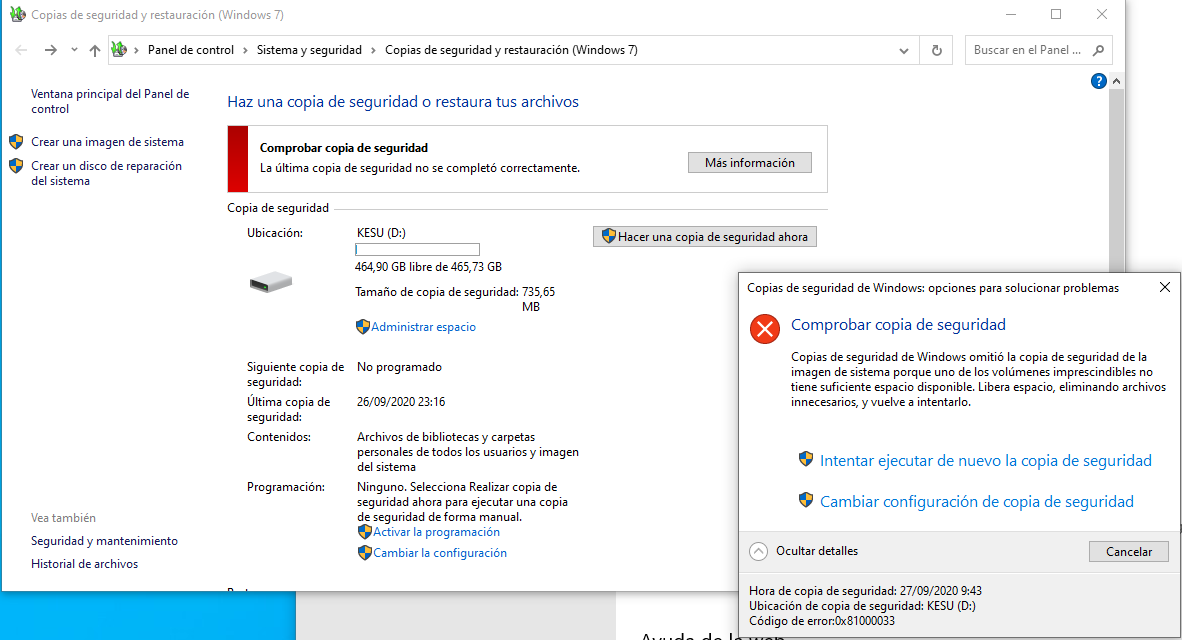
Task: Click the '26/09/2020 23:16' last backup date
Action: point(401,402)
